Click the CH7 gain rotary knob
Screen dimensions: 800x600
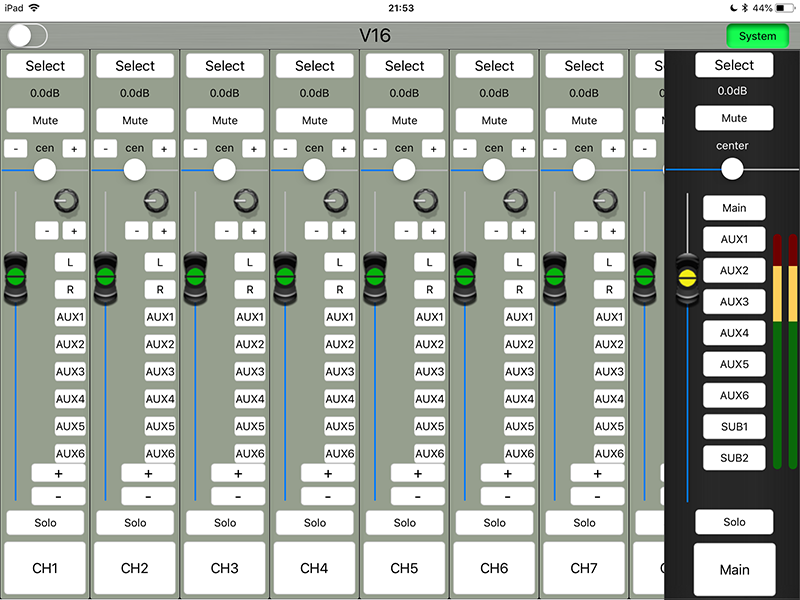tap(605, 201)
